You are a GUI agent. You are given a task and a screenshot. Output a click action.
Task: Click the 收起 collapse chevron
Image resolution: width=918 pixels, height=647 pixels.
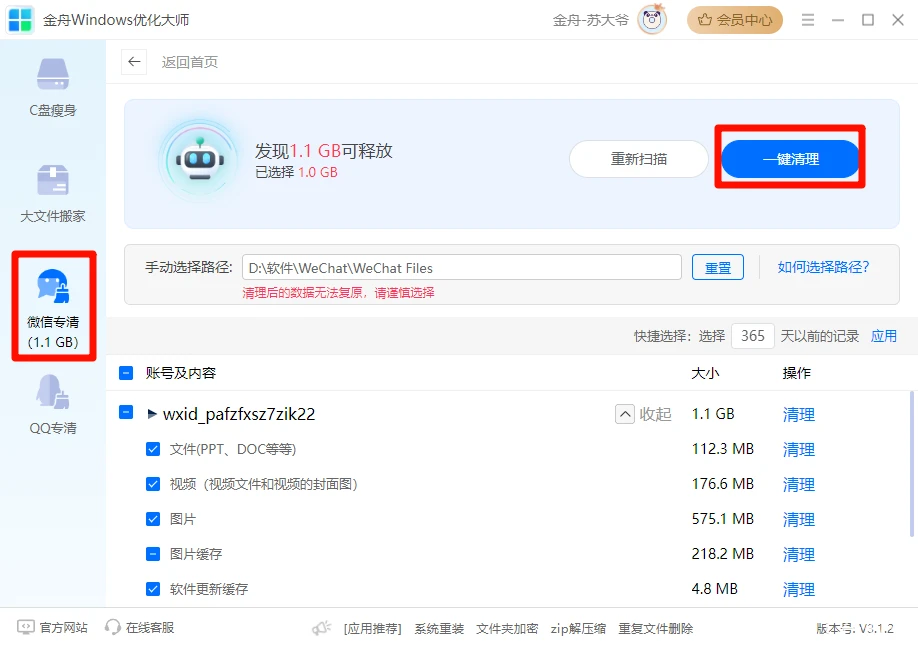625,414
